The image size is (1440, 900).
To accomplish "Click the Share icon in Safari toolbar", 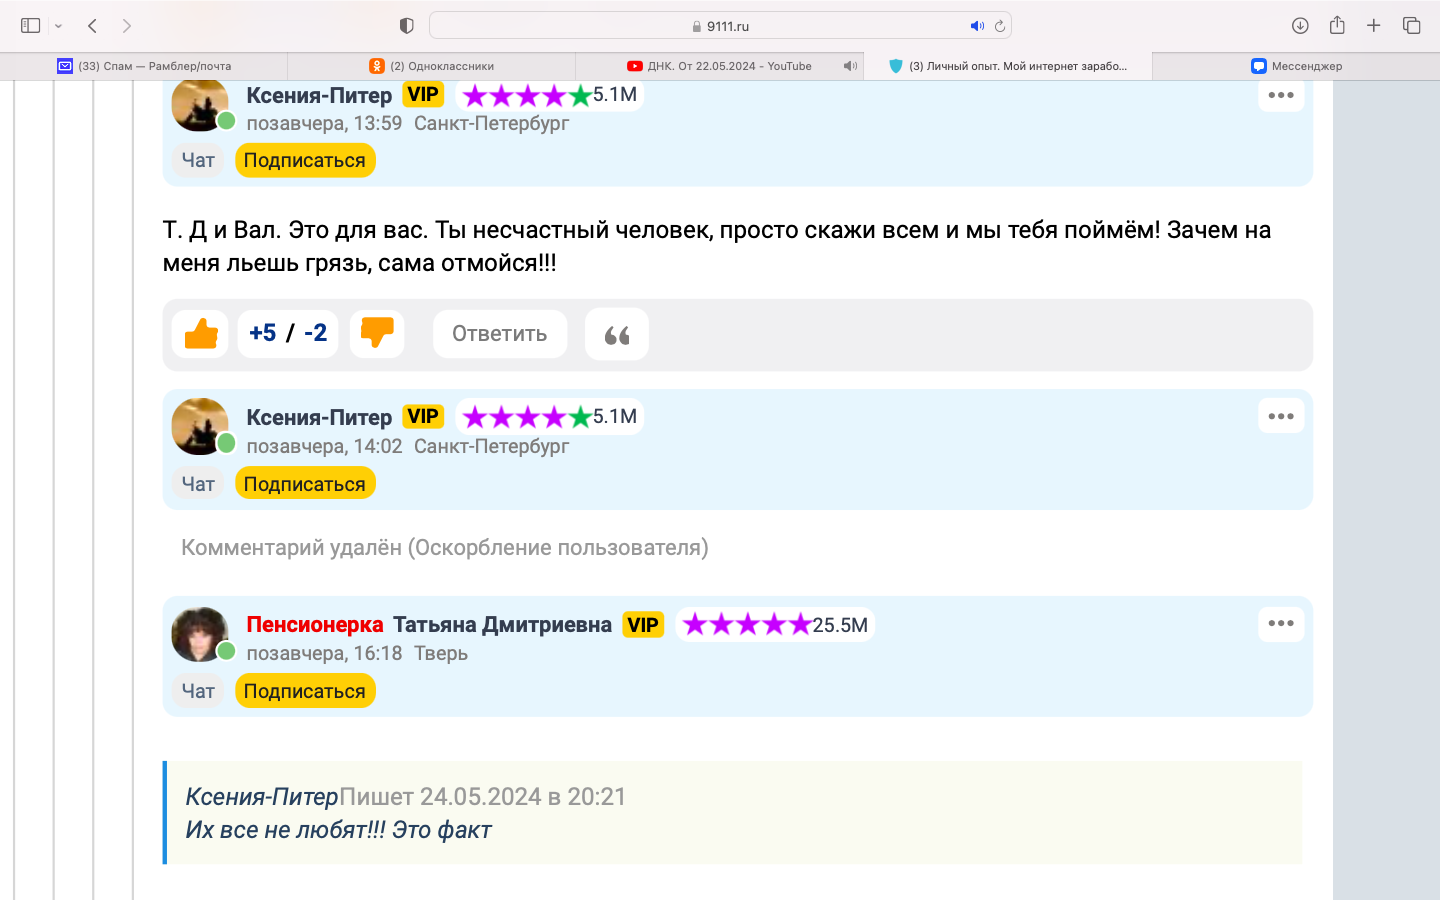I will click(x=1337, y=26).
